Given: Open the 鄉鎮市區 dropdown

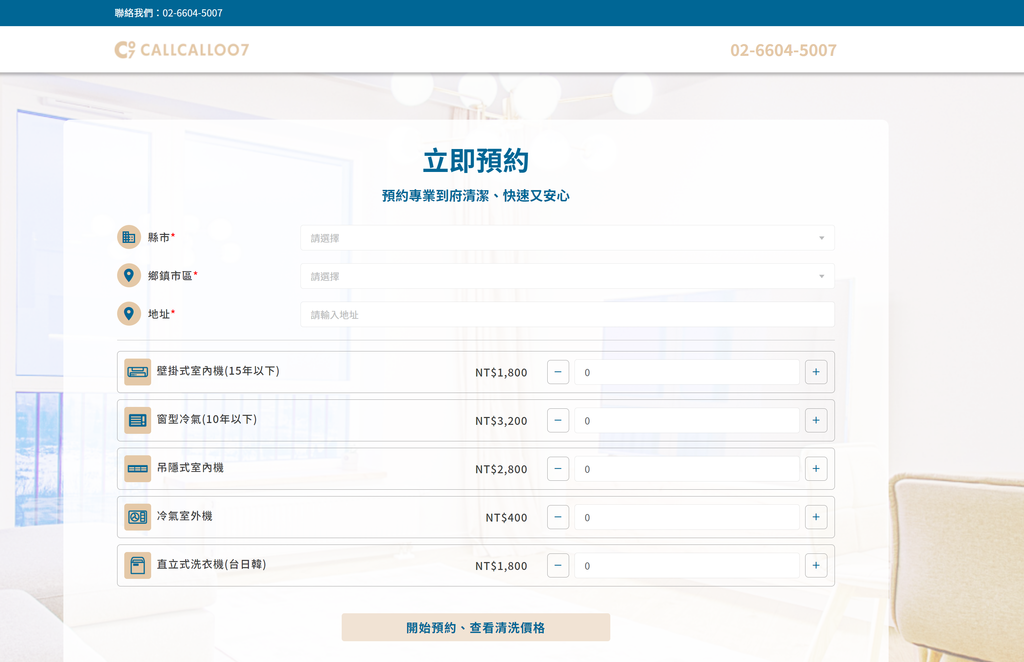Looking at the screenshot, I should point(567,276).
